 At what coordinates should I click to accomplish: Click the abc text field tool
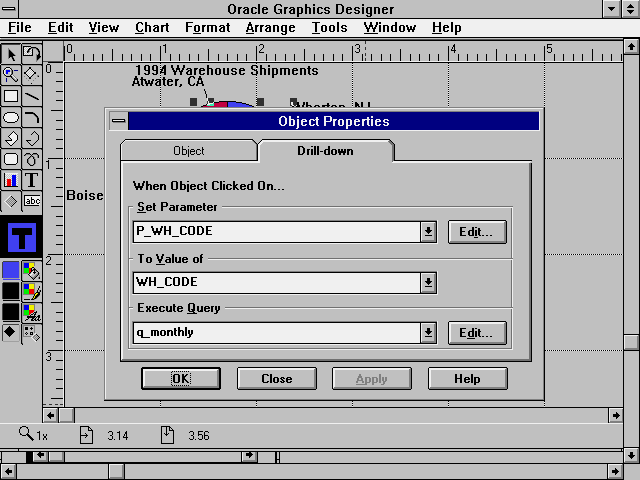point(32,201)
